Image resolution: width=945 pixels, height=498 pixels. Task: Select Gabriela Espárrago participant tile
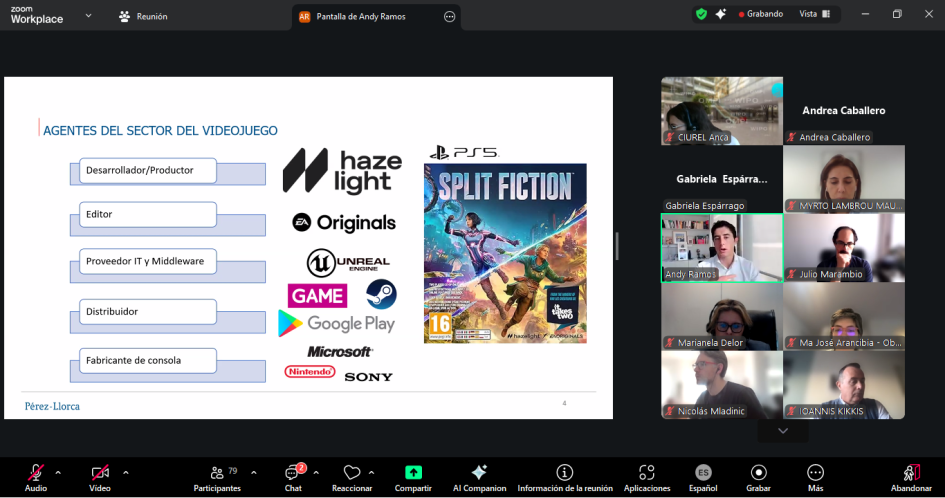pyautogui.click(x=722, y=179)
